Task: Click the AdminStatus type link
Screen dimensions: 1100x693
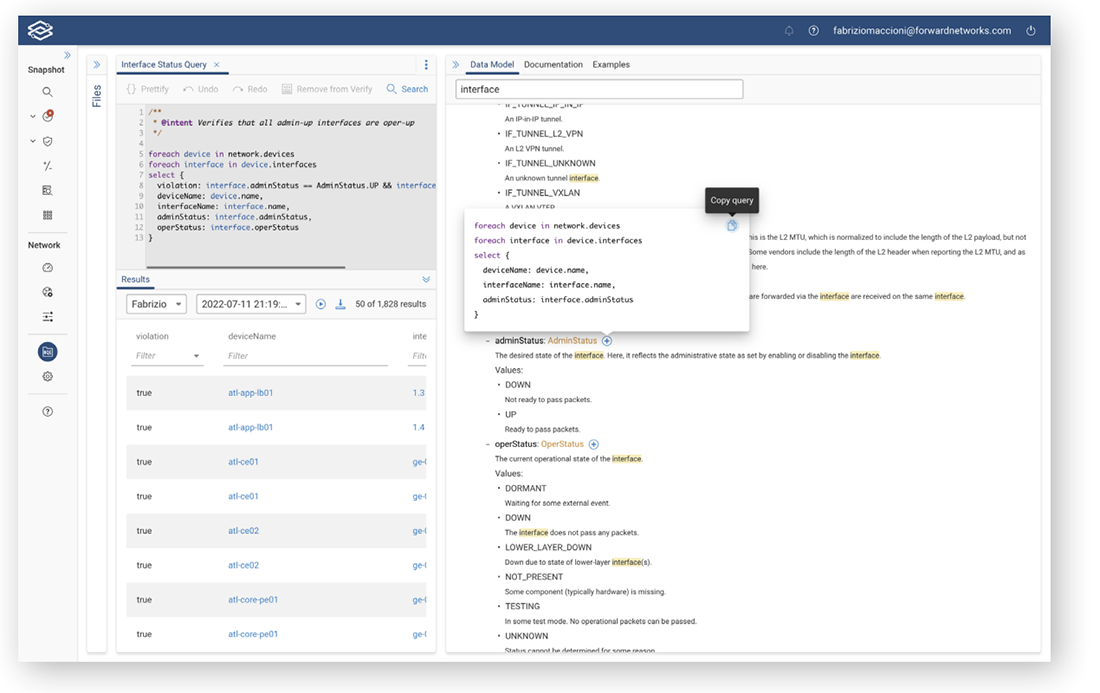Action: pyautogui.click(x=572, y=341)
